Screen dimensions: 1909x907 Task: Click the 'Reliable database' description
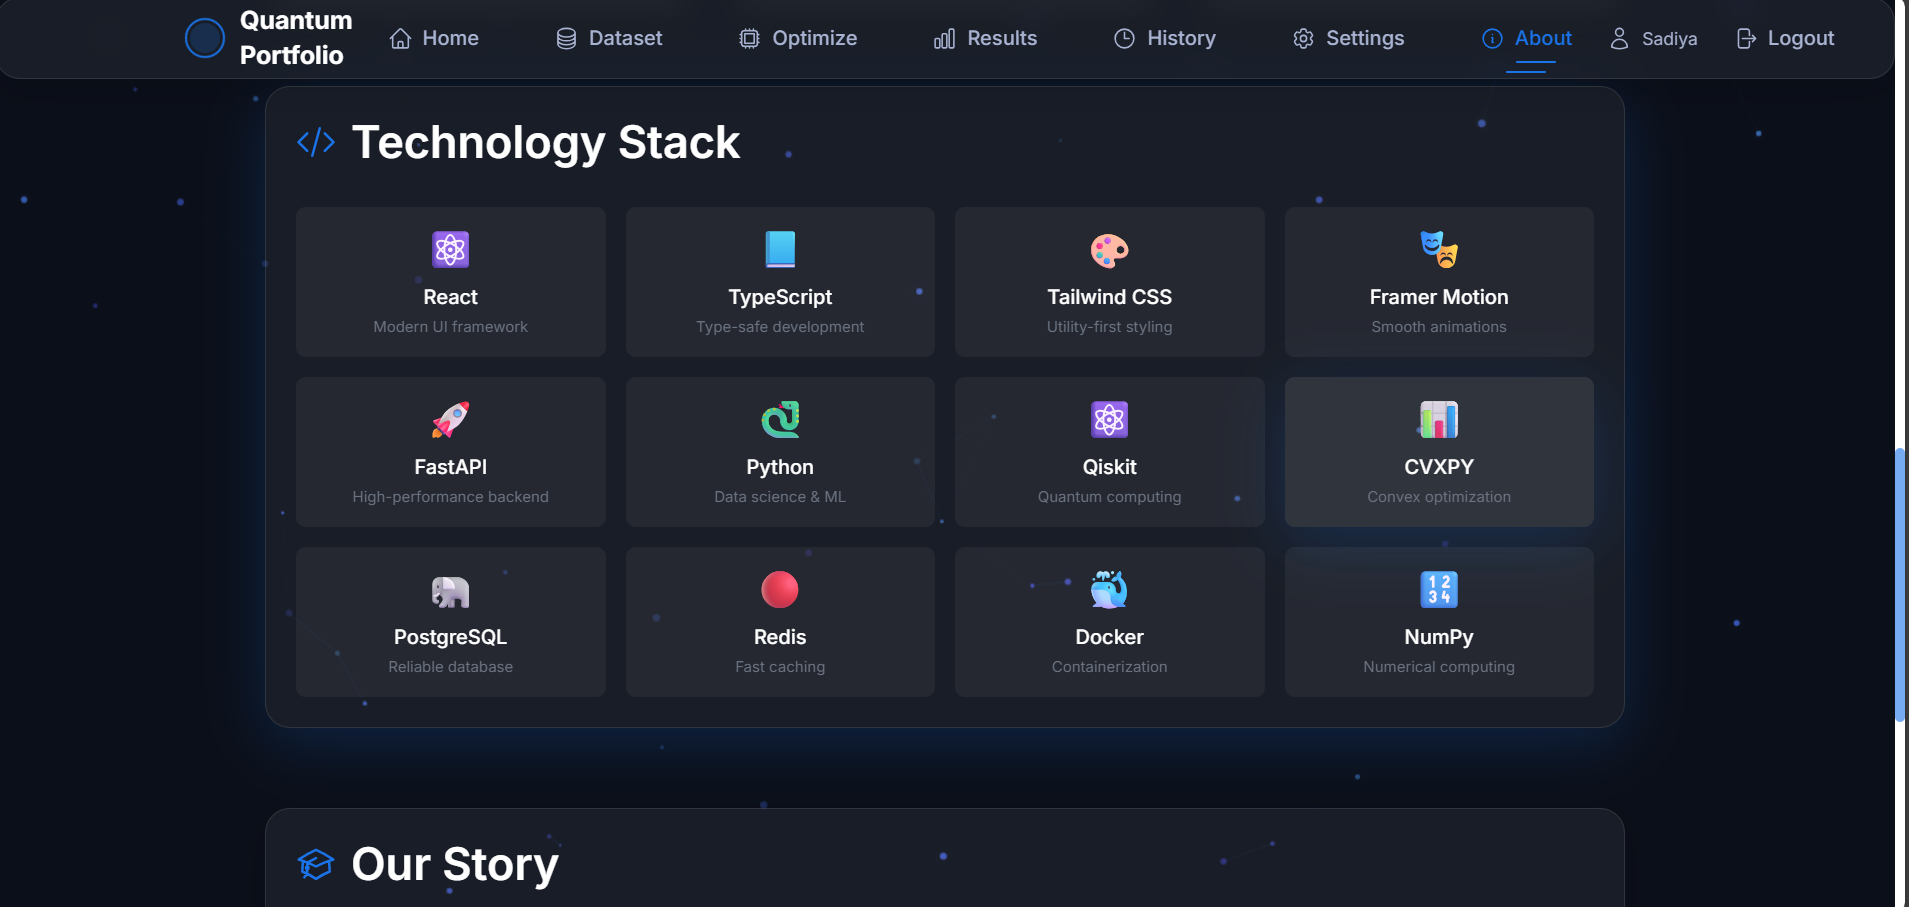(451, 667)
